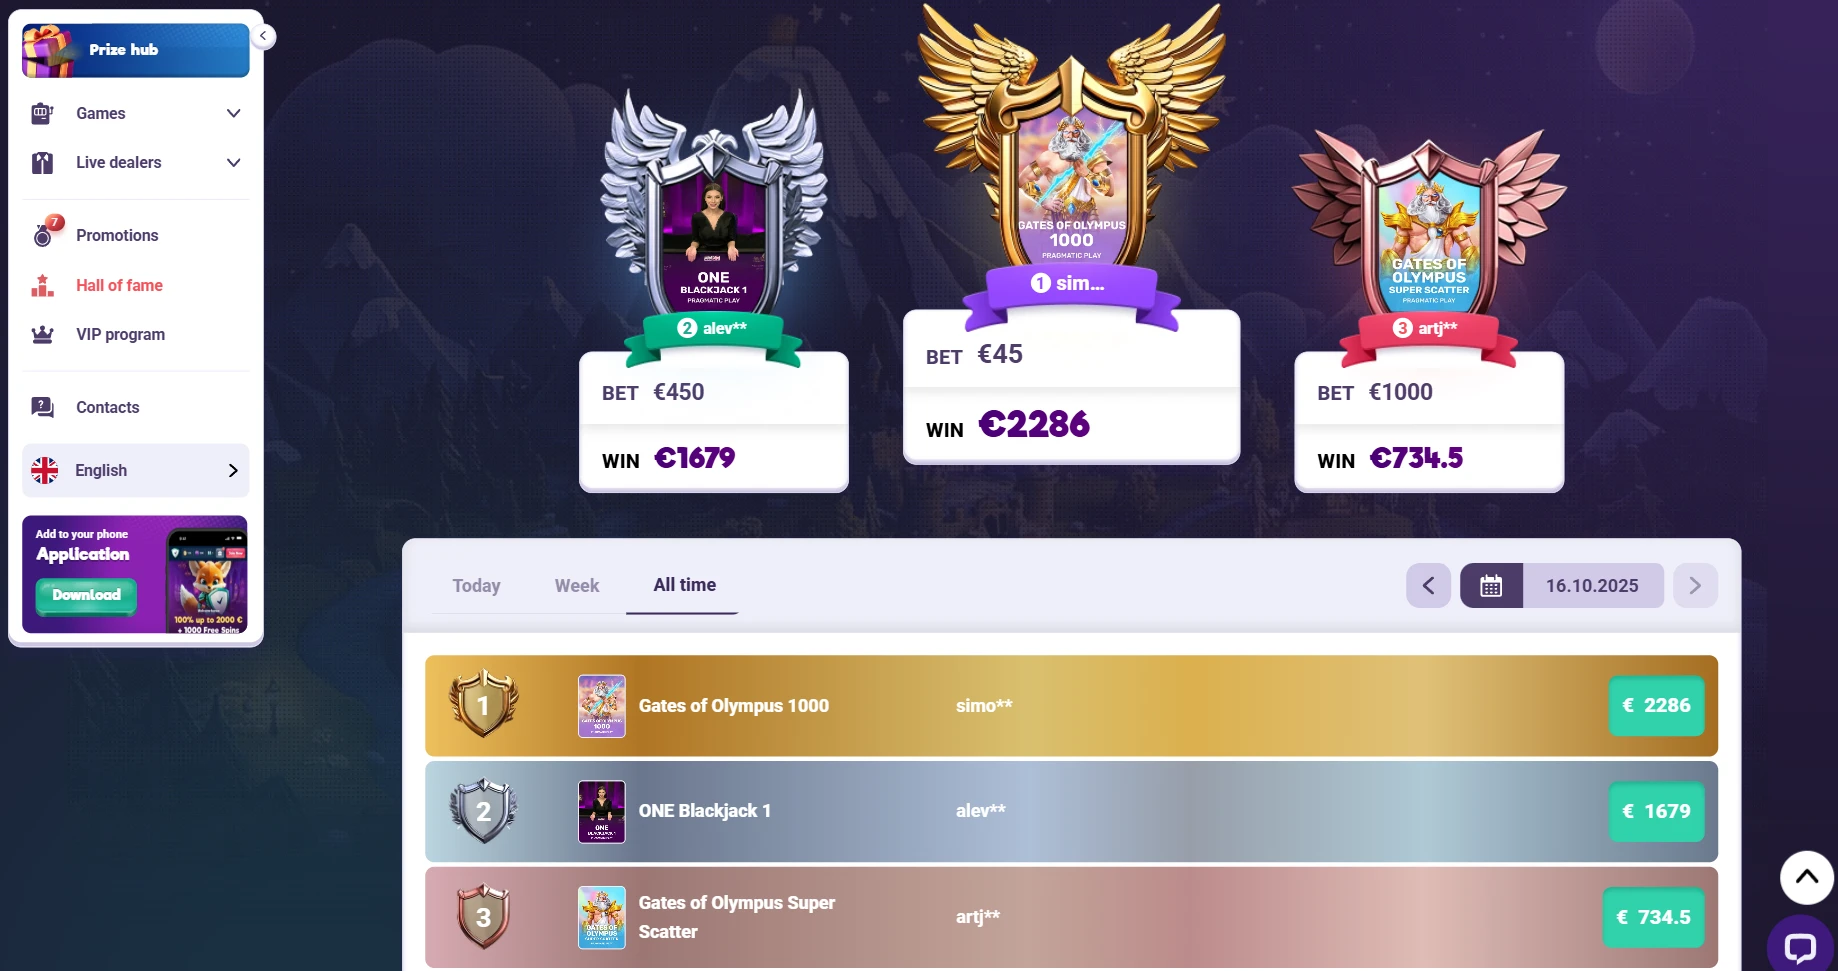
Task: Switch to the Week tab
Action: pos(577,586)
